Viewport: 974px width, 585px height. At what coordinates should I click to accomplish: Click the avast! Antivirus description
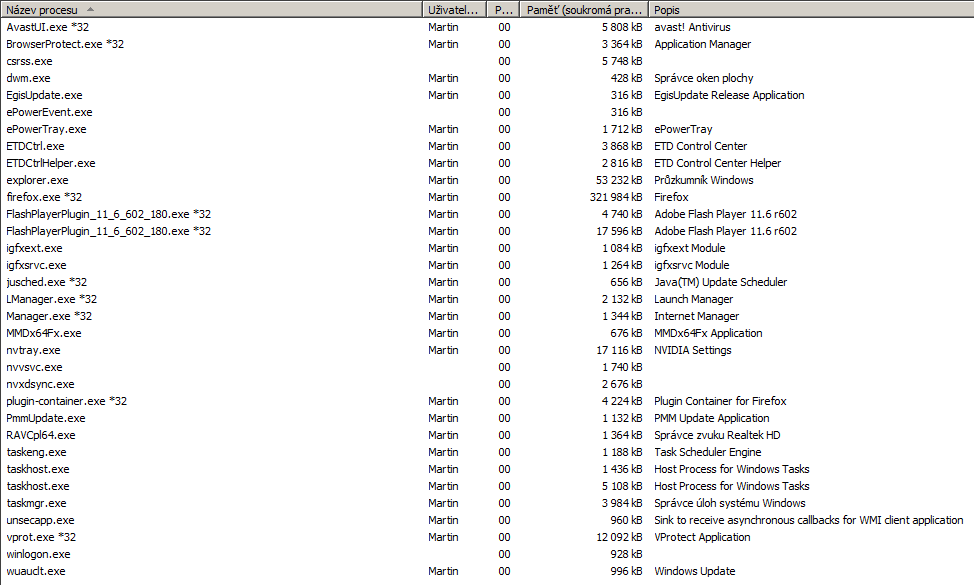[x=692, y=27]
